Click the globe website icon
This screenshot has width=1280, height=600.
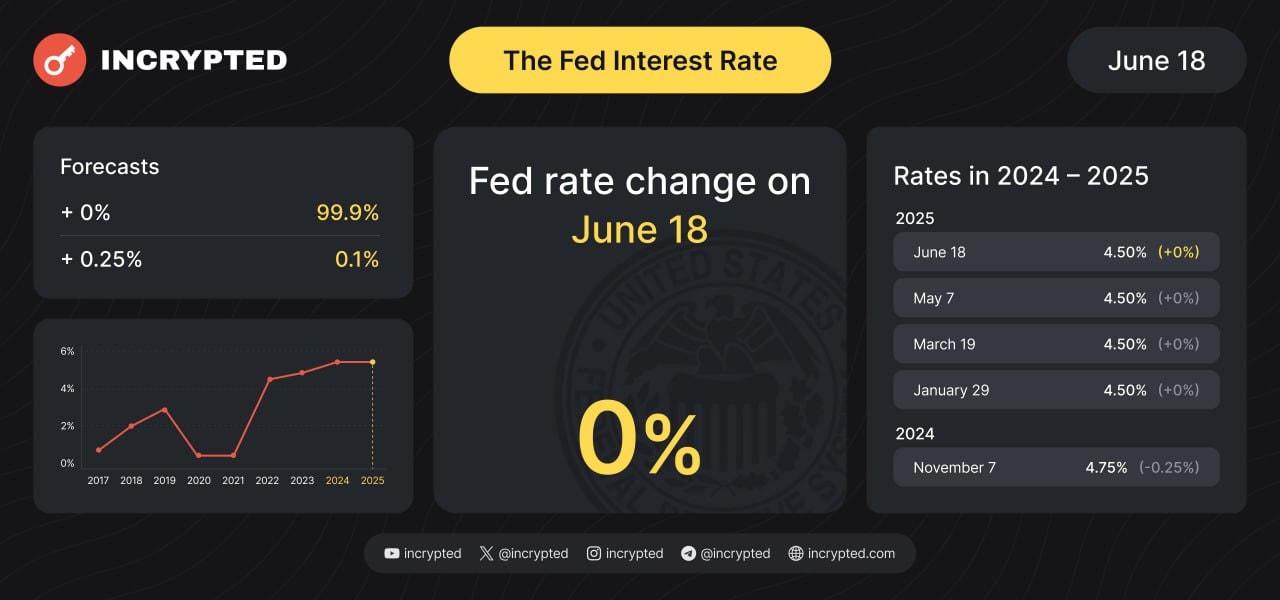coord(796,553)
